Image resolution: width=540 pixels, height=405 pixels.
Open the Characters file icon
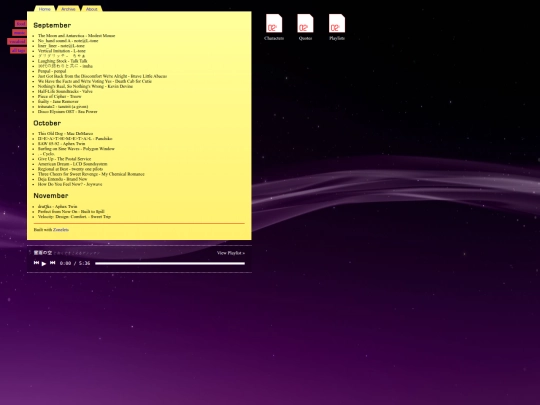[274, 23]
